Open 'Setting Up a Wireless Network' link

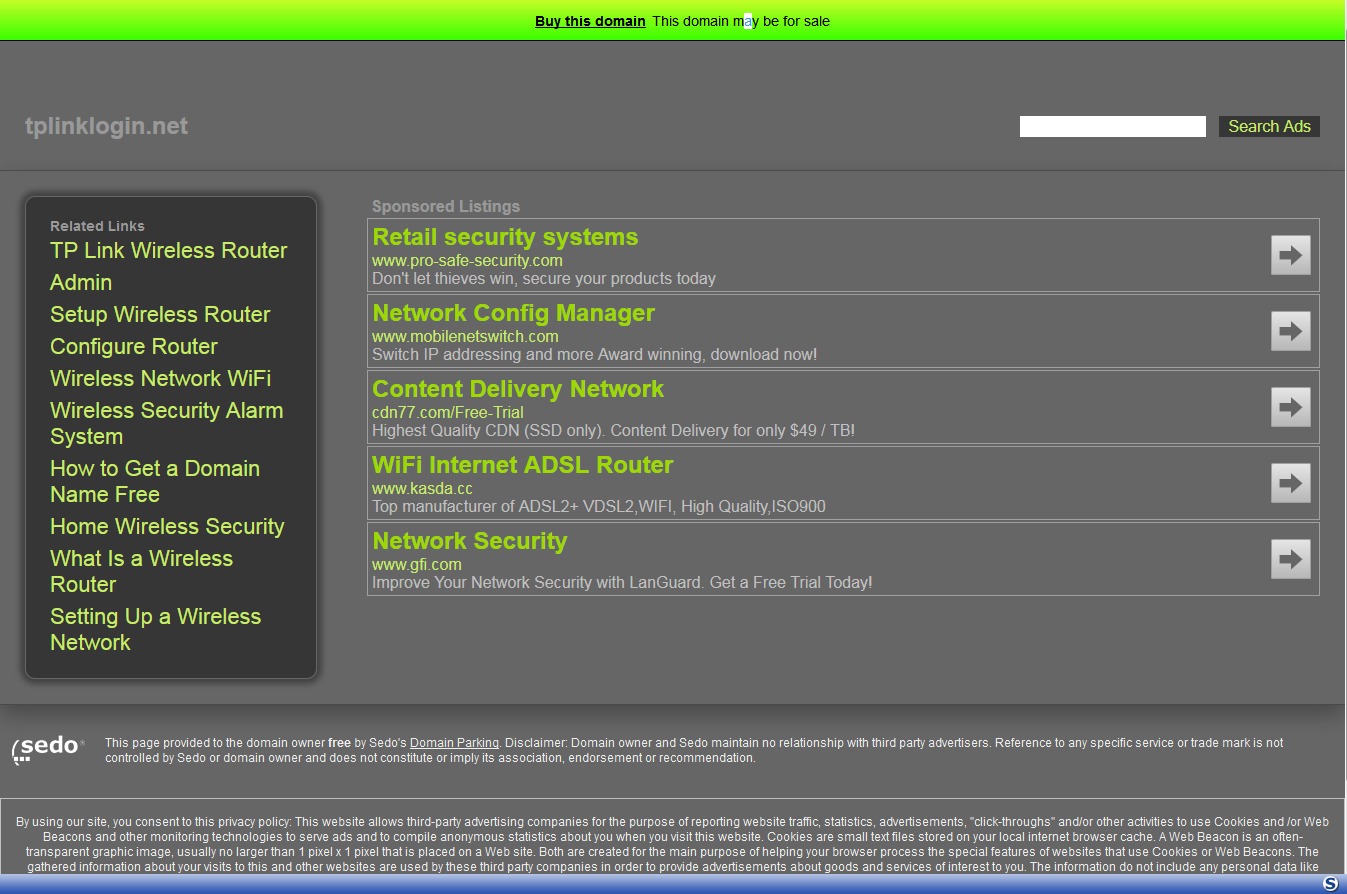pyautogui.click(x=156, y=630)
